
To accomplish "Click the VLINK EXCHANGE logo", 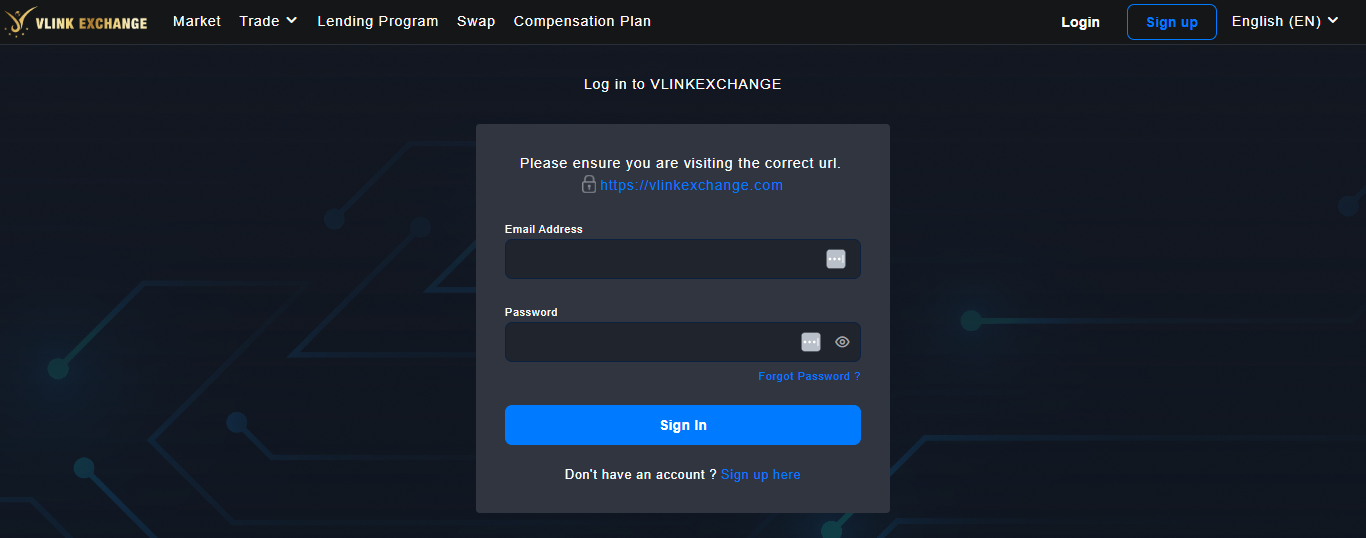I will click(x=76, y=22).
